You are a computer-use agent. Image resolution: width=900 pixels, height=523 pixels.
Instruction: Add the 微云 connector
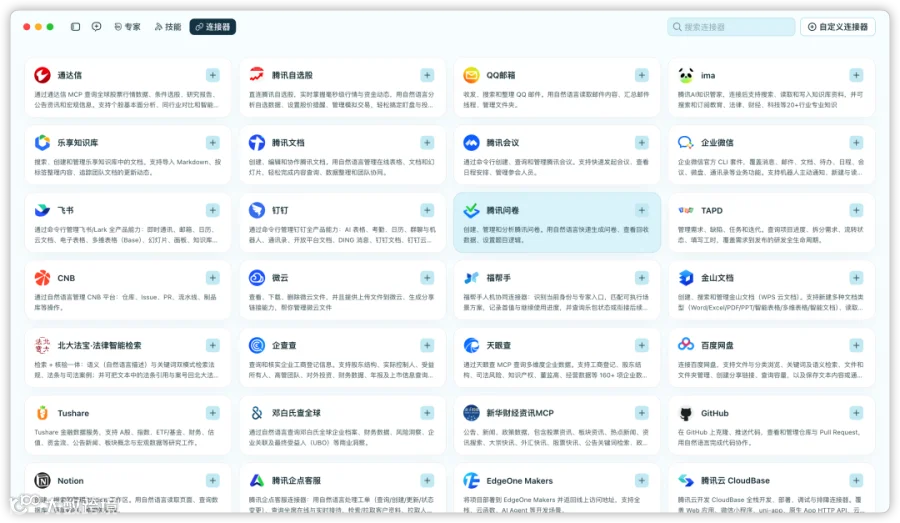coord(427,278)
